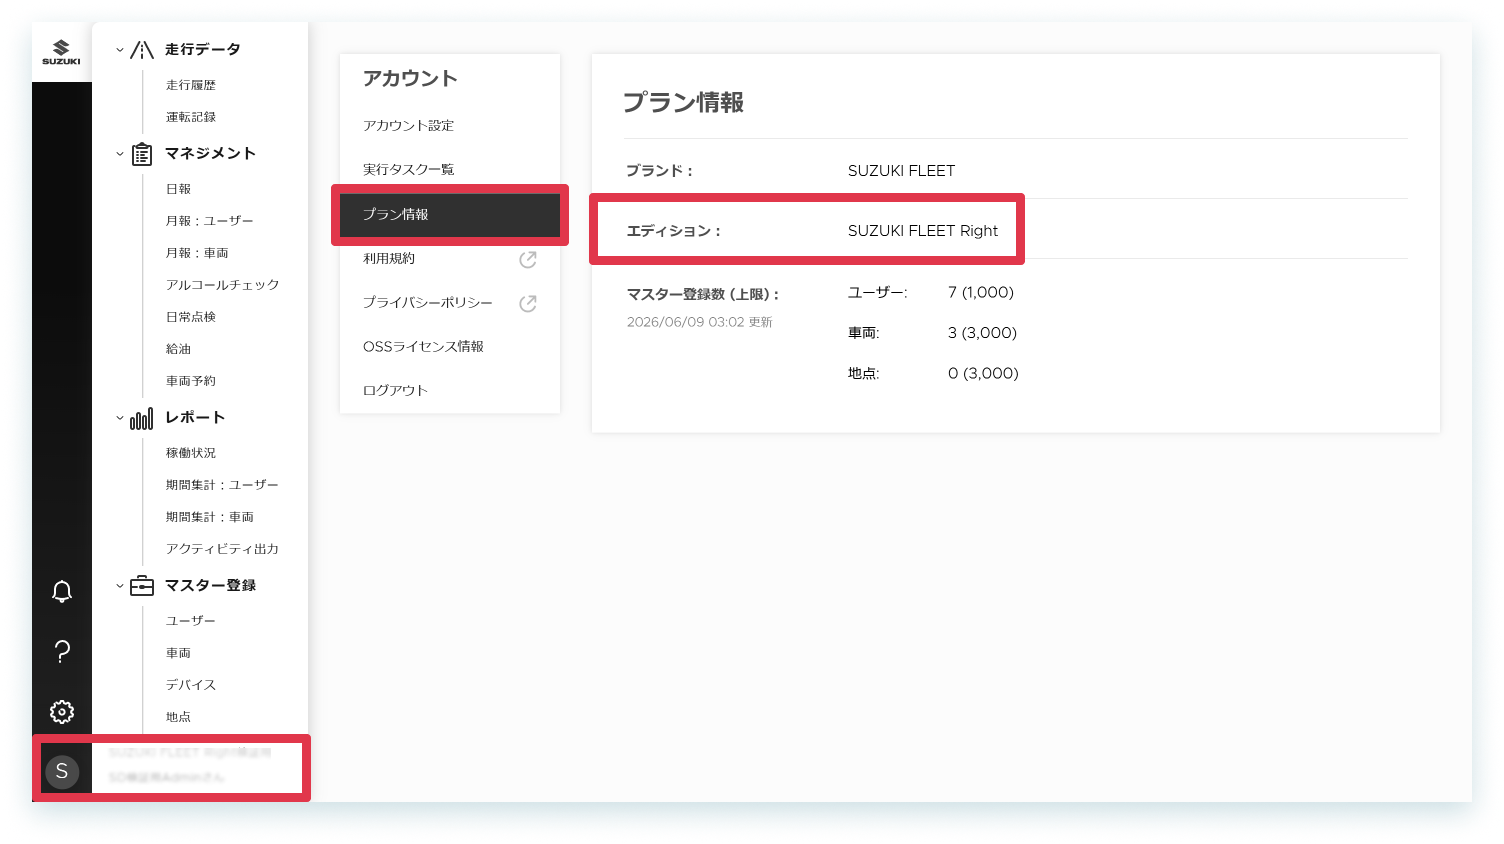This screenshot has width=1504, height=844.
Task: Open ユーザー under マスター登録
Action: point(191,621)
